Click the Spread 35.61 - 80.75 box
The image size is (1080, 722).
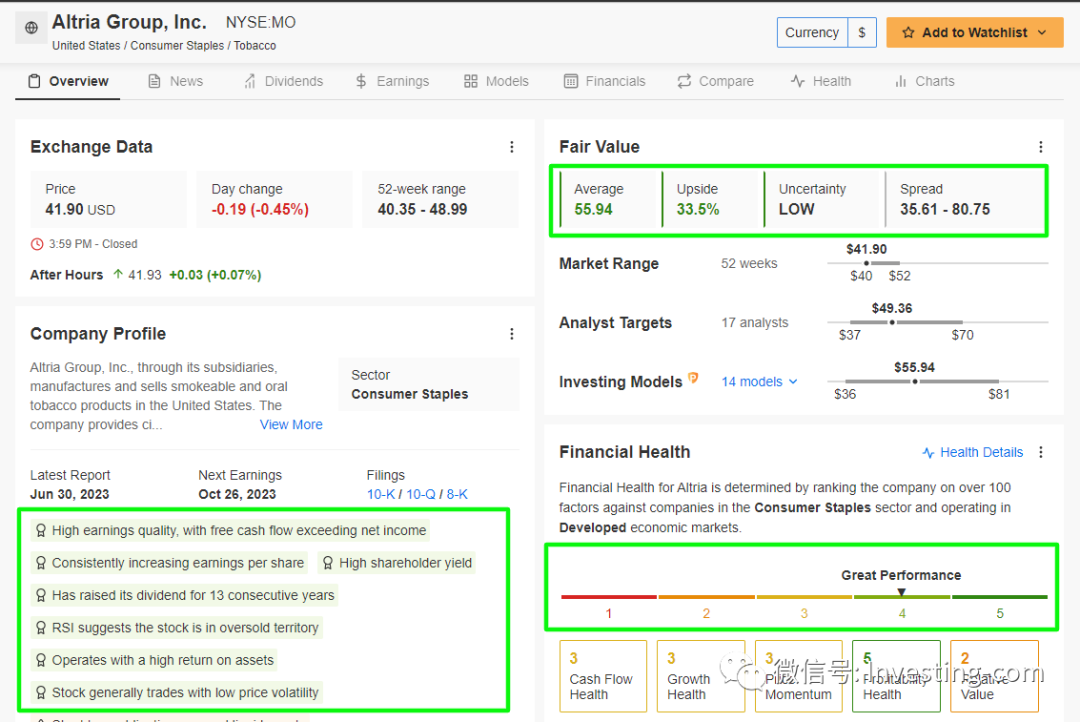[964, 199]
